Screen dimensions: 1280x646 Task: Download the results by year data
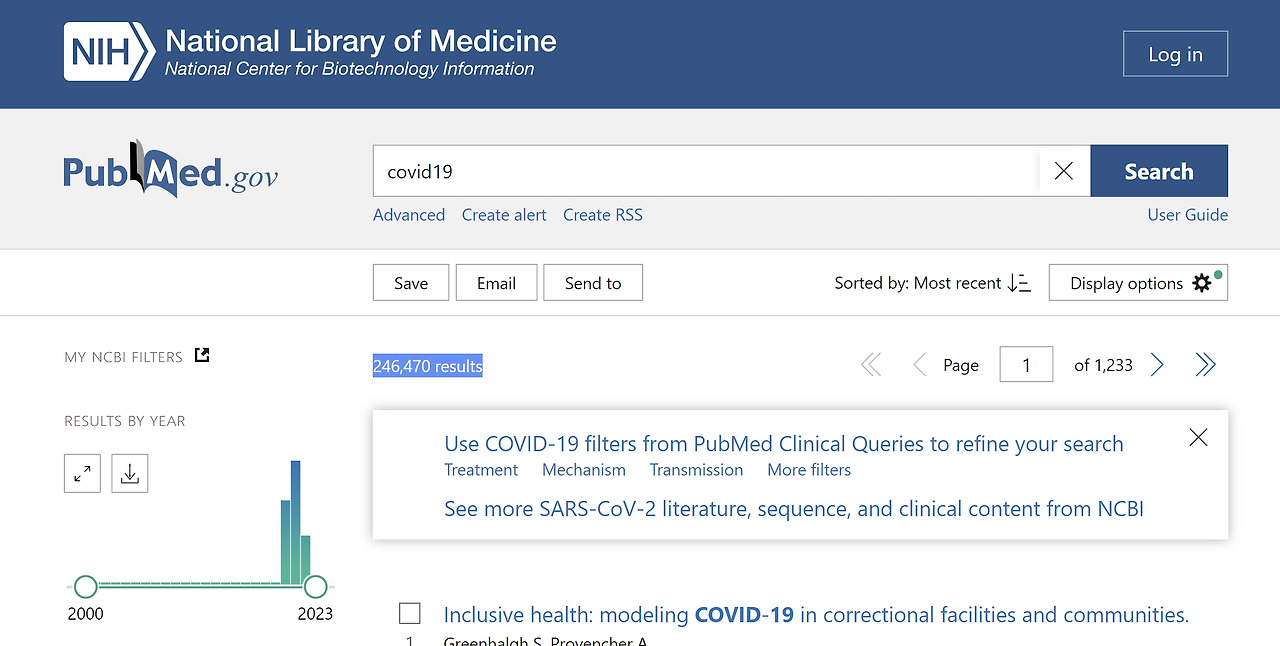130,474
